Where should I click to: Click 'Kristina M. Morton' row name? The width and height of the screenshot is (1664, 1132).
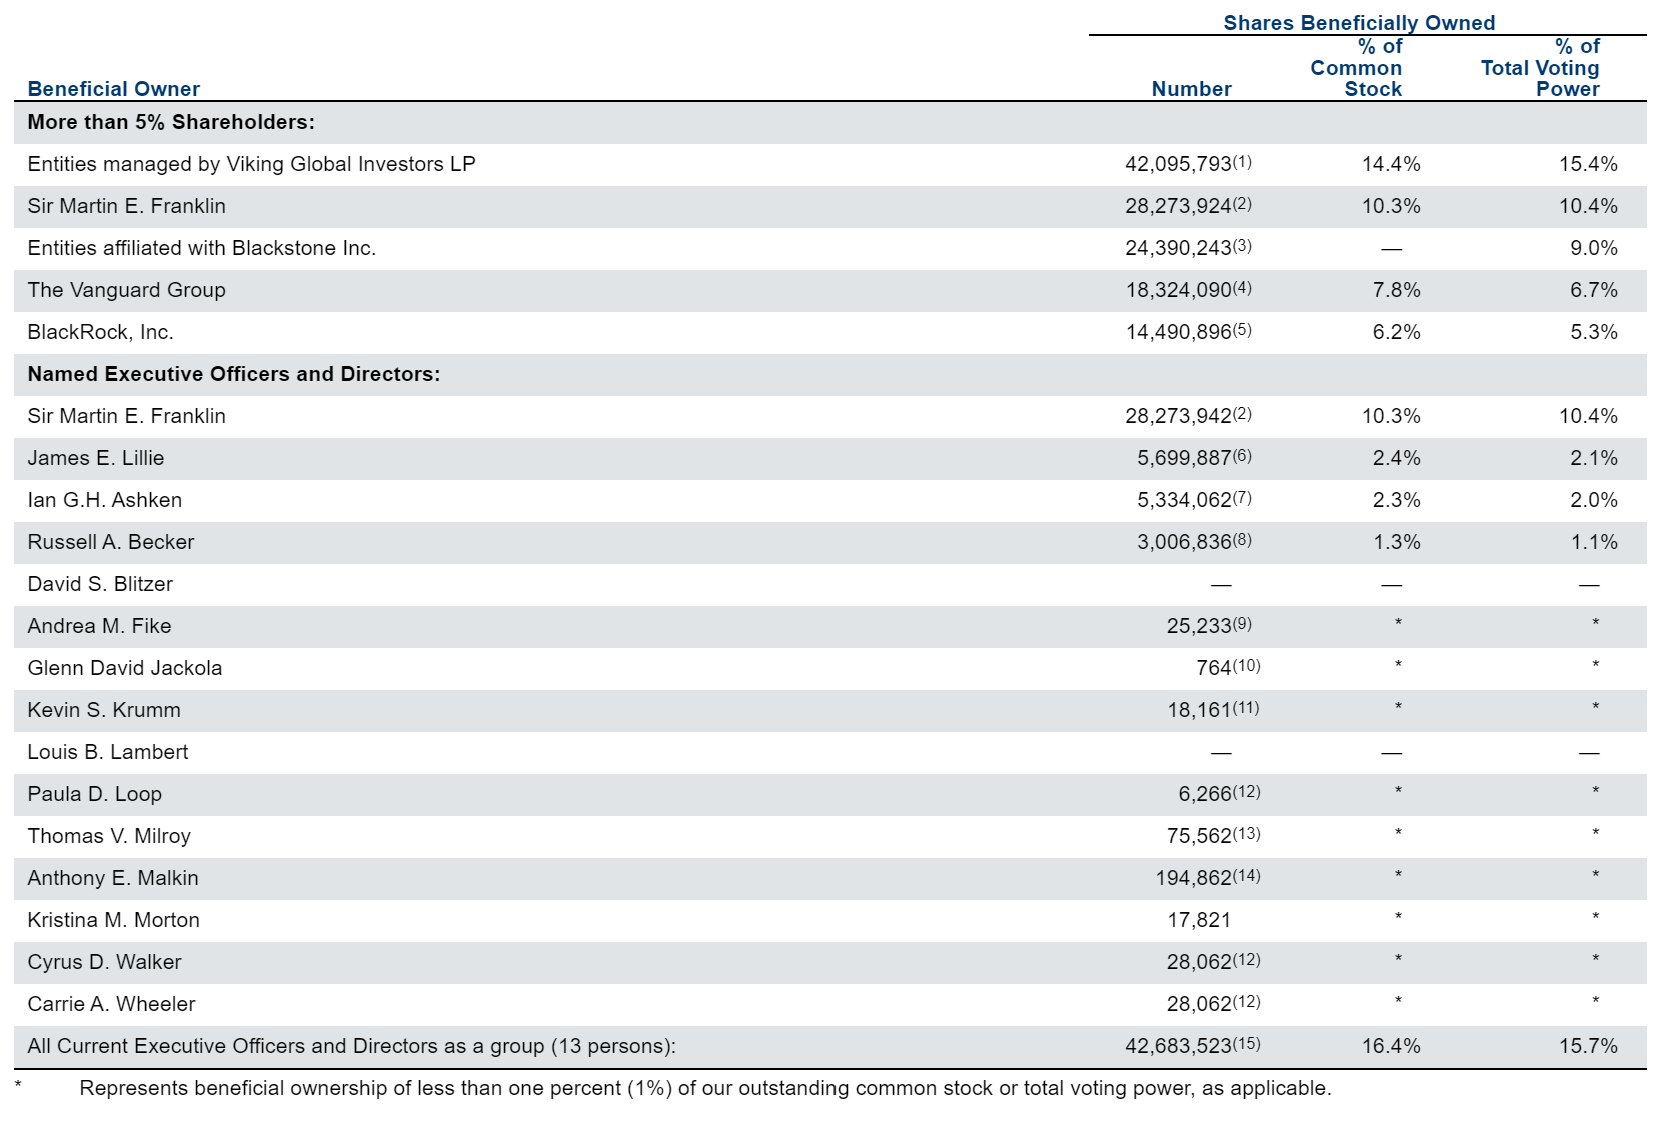(114, 920)
